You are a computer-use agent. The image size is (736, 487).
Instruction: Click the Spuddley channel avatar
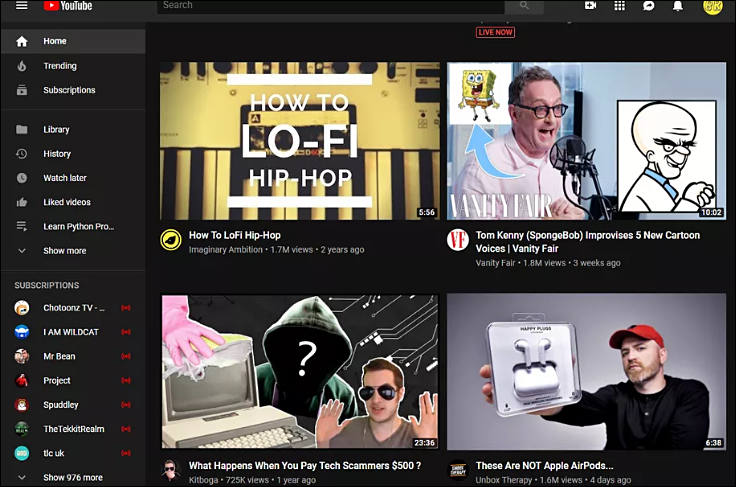click(22, 405)
